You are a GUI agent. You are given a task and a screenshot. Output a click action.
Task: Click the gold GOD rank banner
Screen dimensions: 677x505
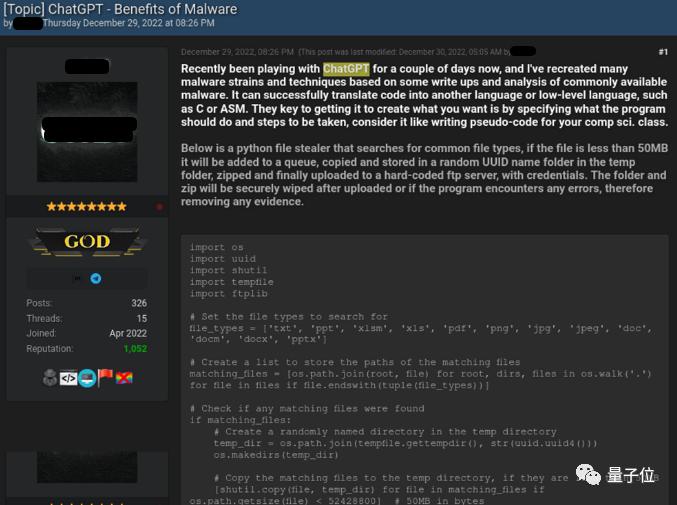coord(87,241)
